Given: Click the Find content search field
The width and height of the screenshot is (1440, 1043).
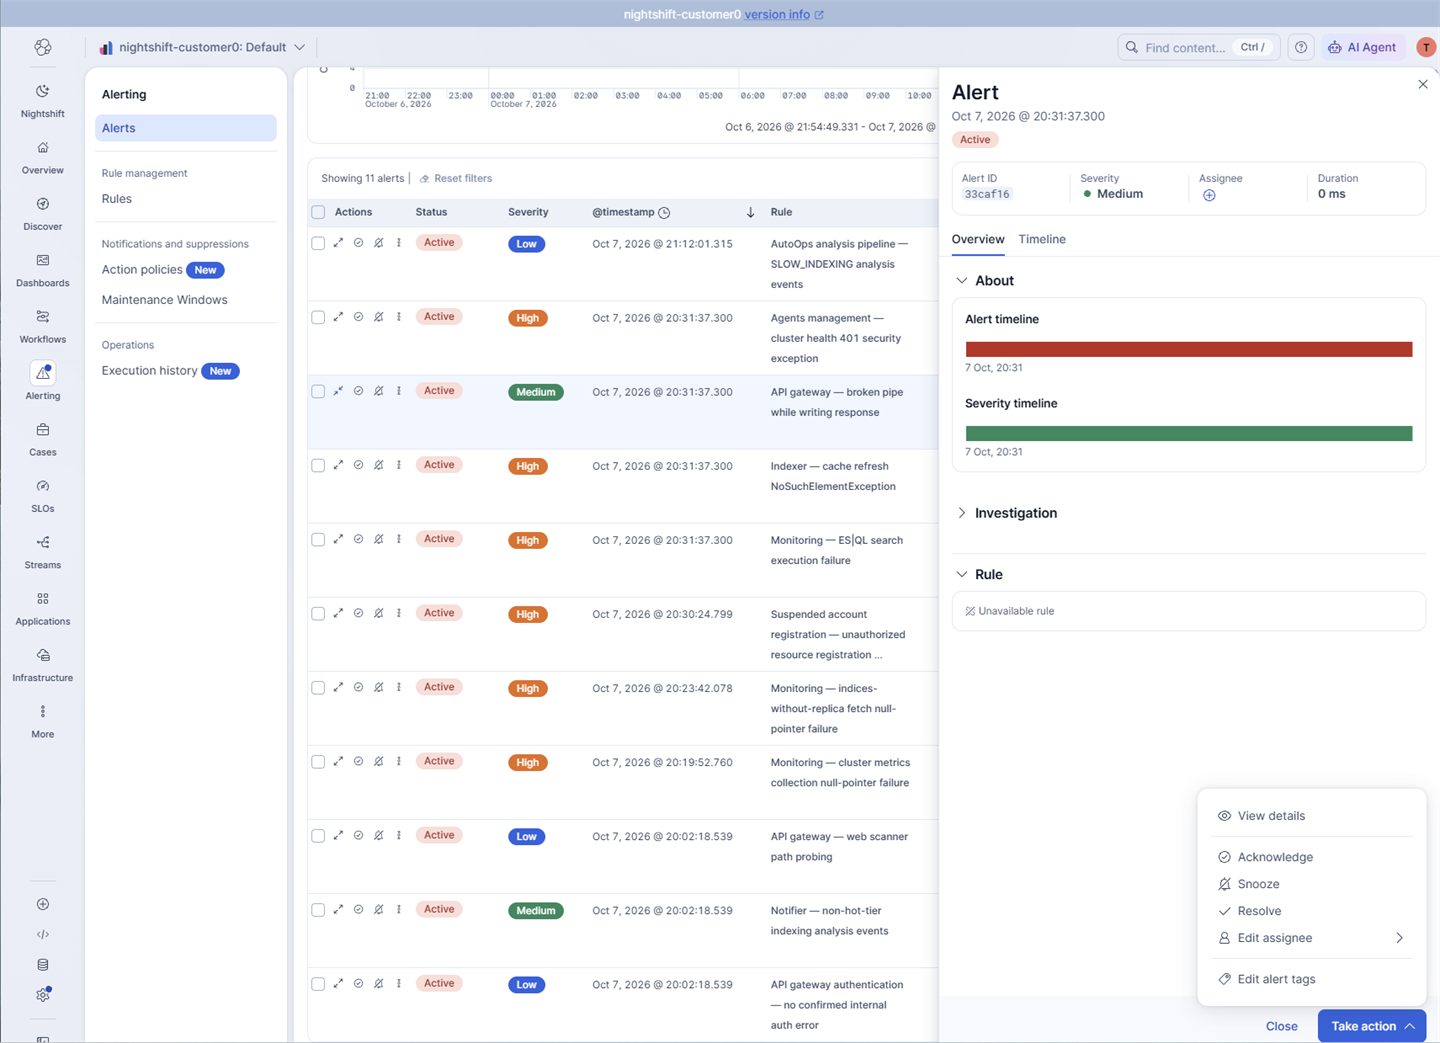Looking at the screenshot, I should 1199,47.
